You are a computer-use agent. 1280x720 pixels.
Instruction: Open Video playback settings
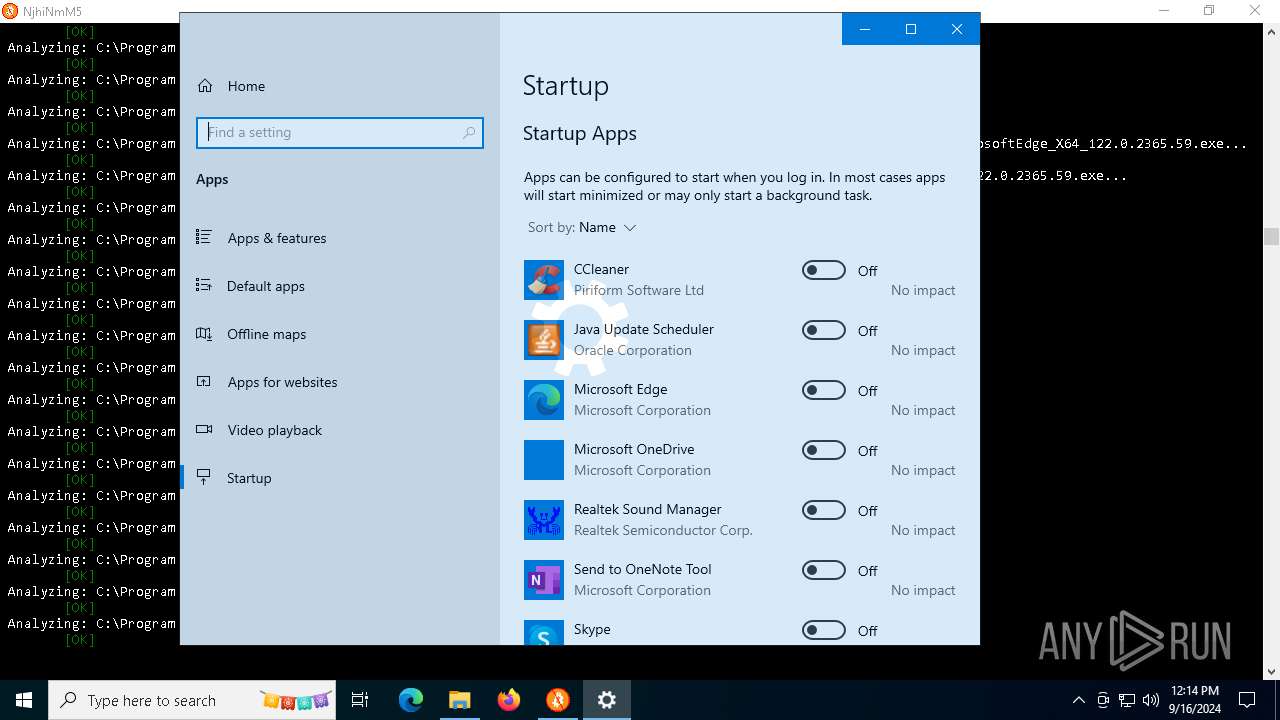tap(340, 430)
